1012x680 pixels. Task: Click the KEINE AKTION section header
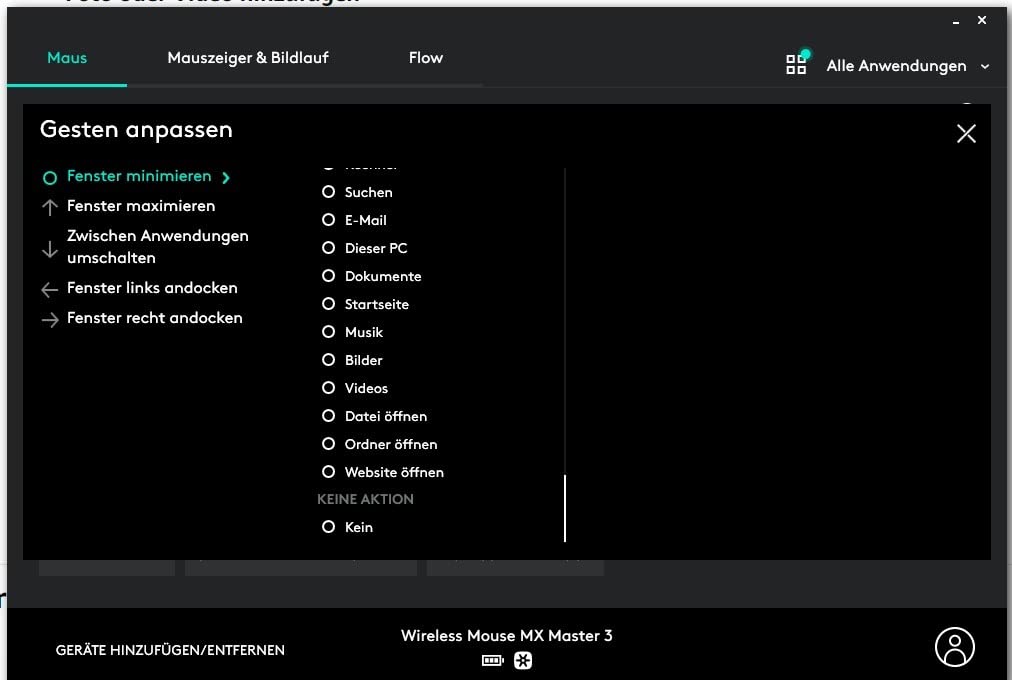point(365,499)
